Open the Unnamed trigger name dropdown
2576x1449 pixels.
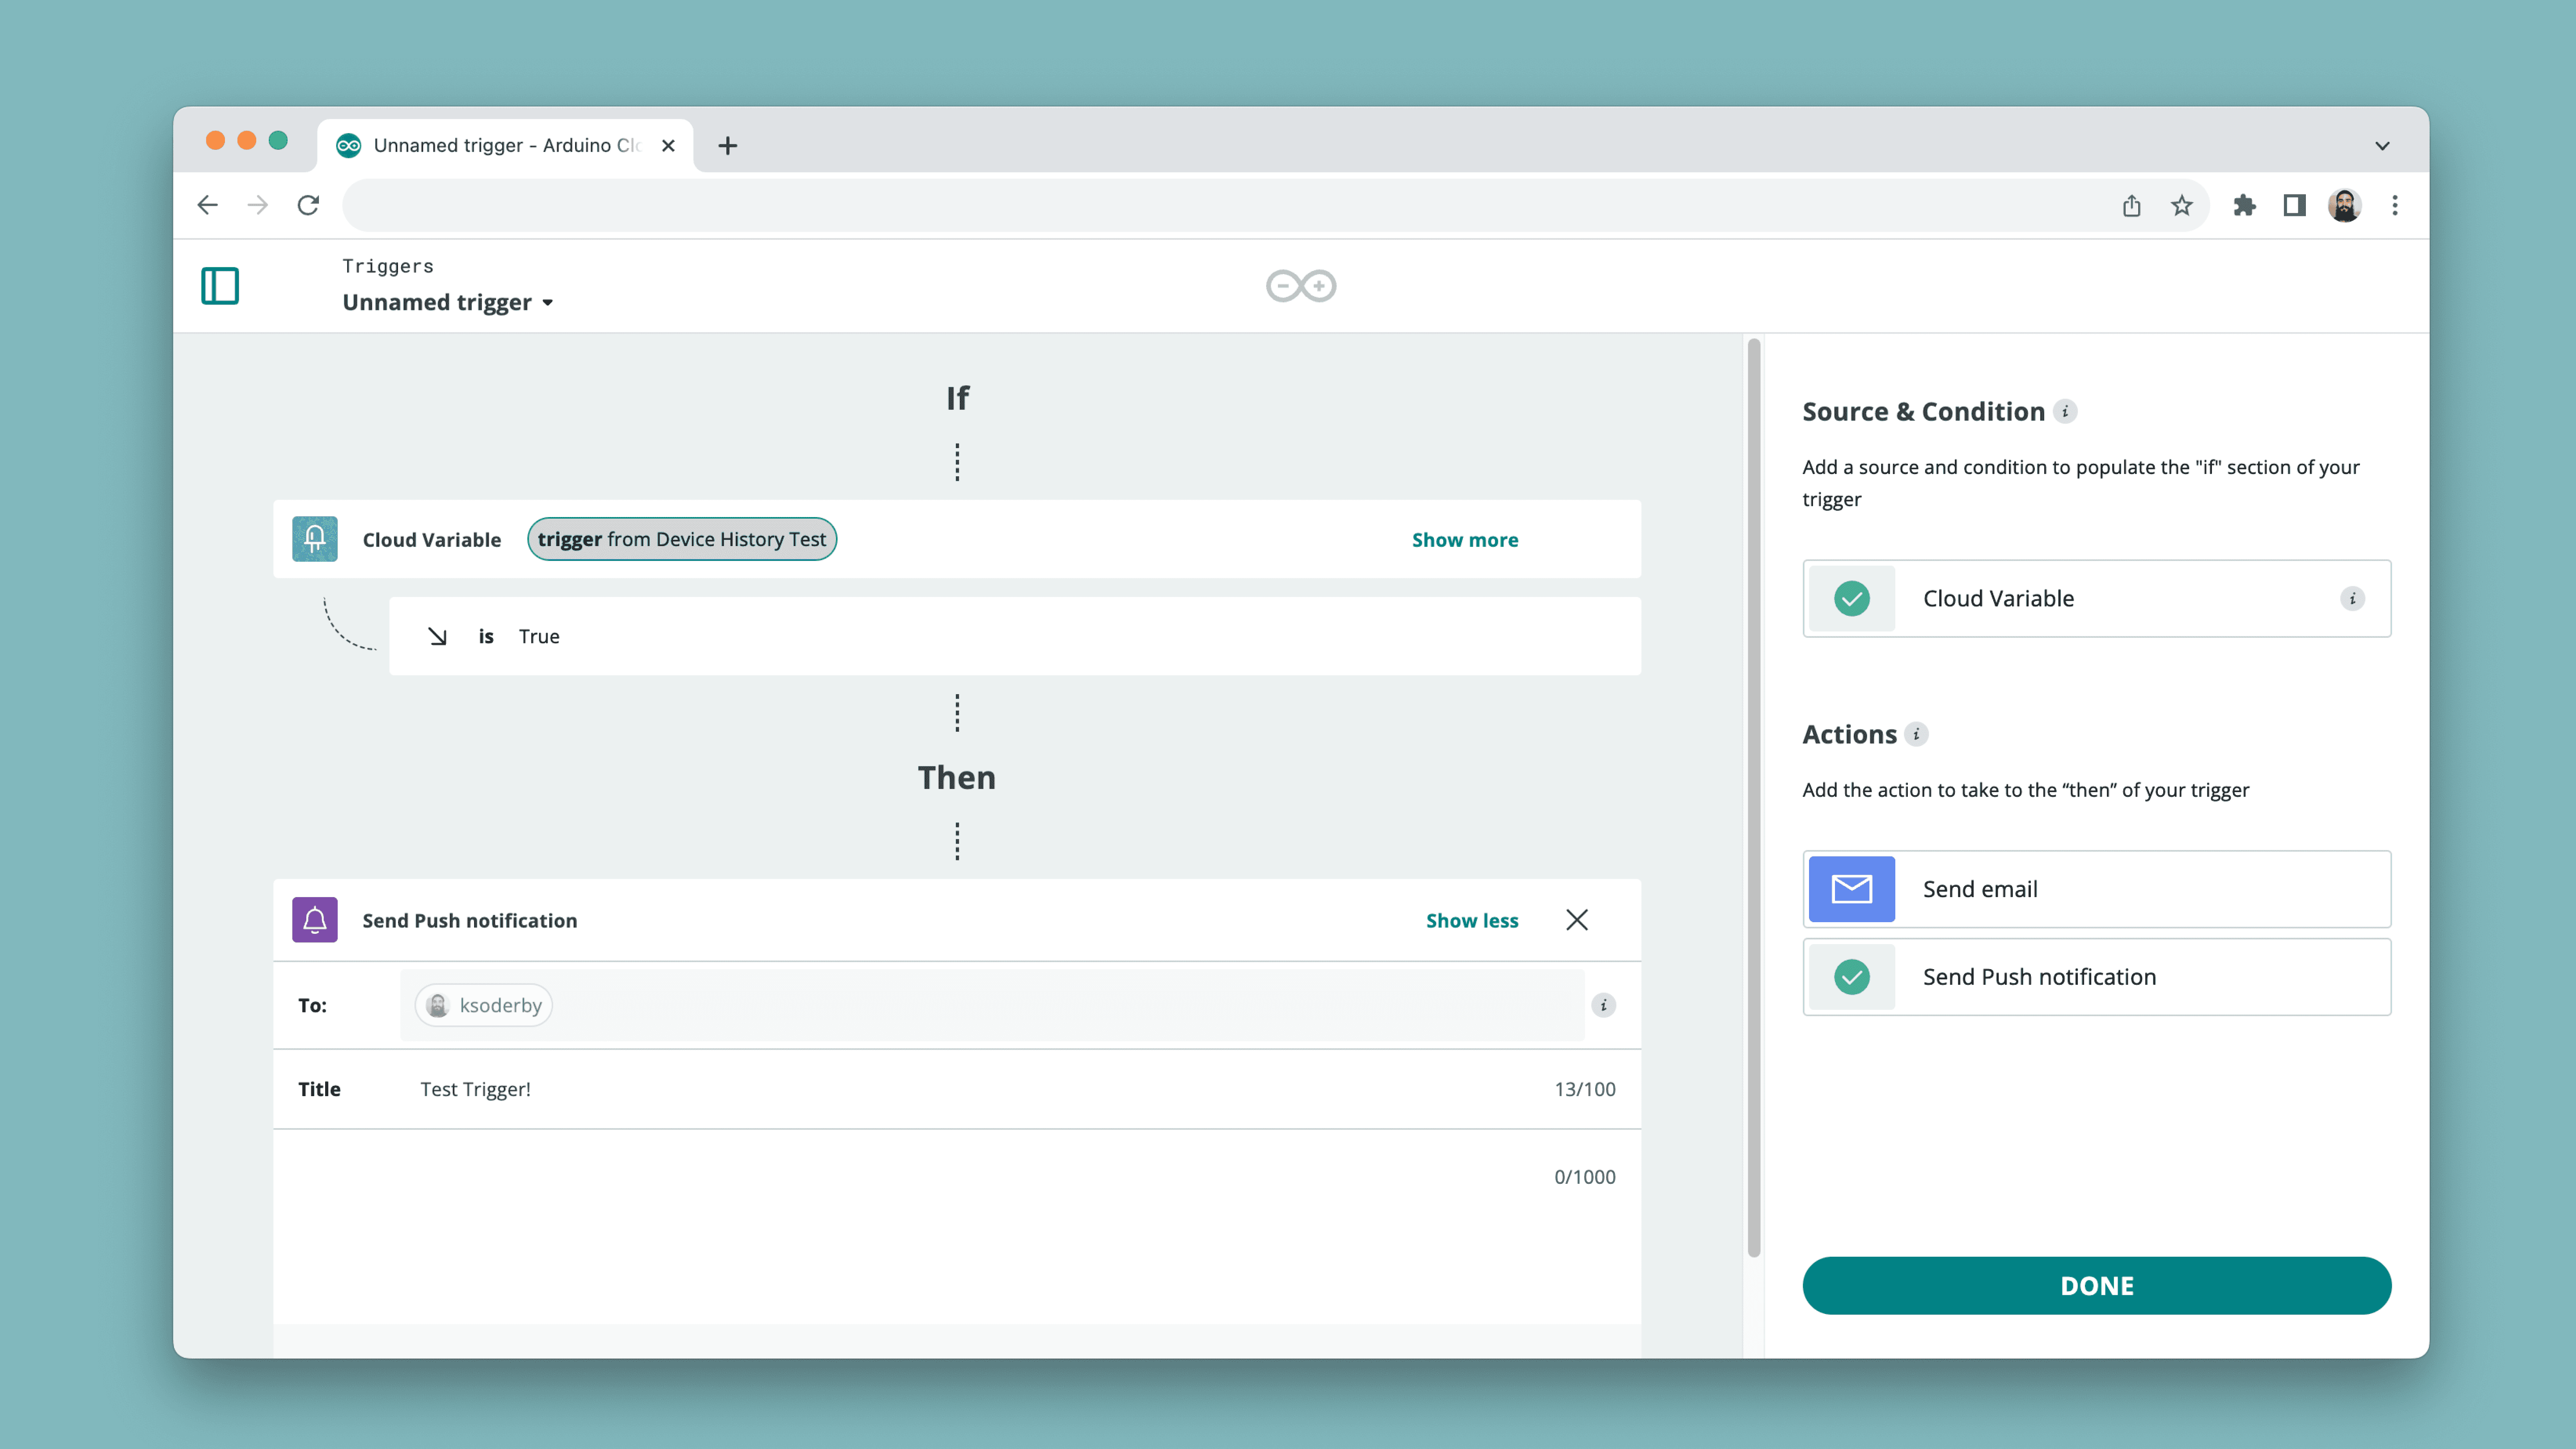448,302
